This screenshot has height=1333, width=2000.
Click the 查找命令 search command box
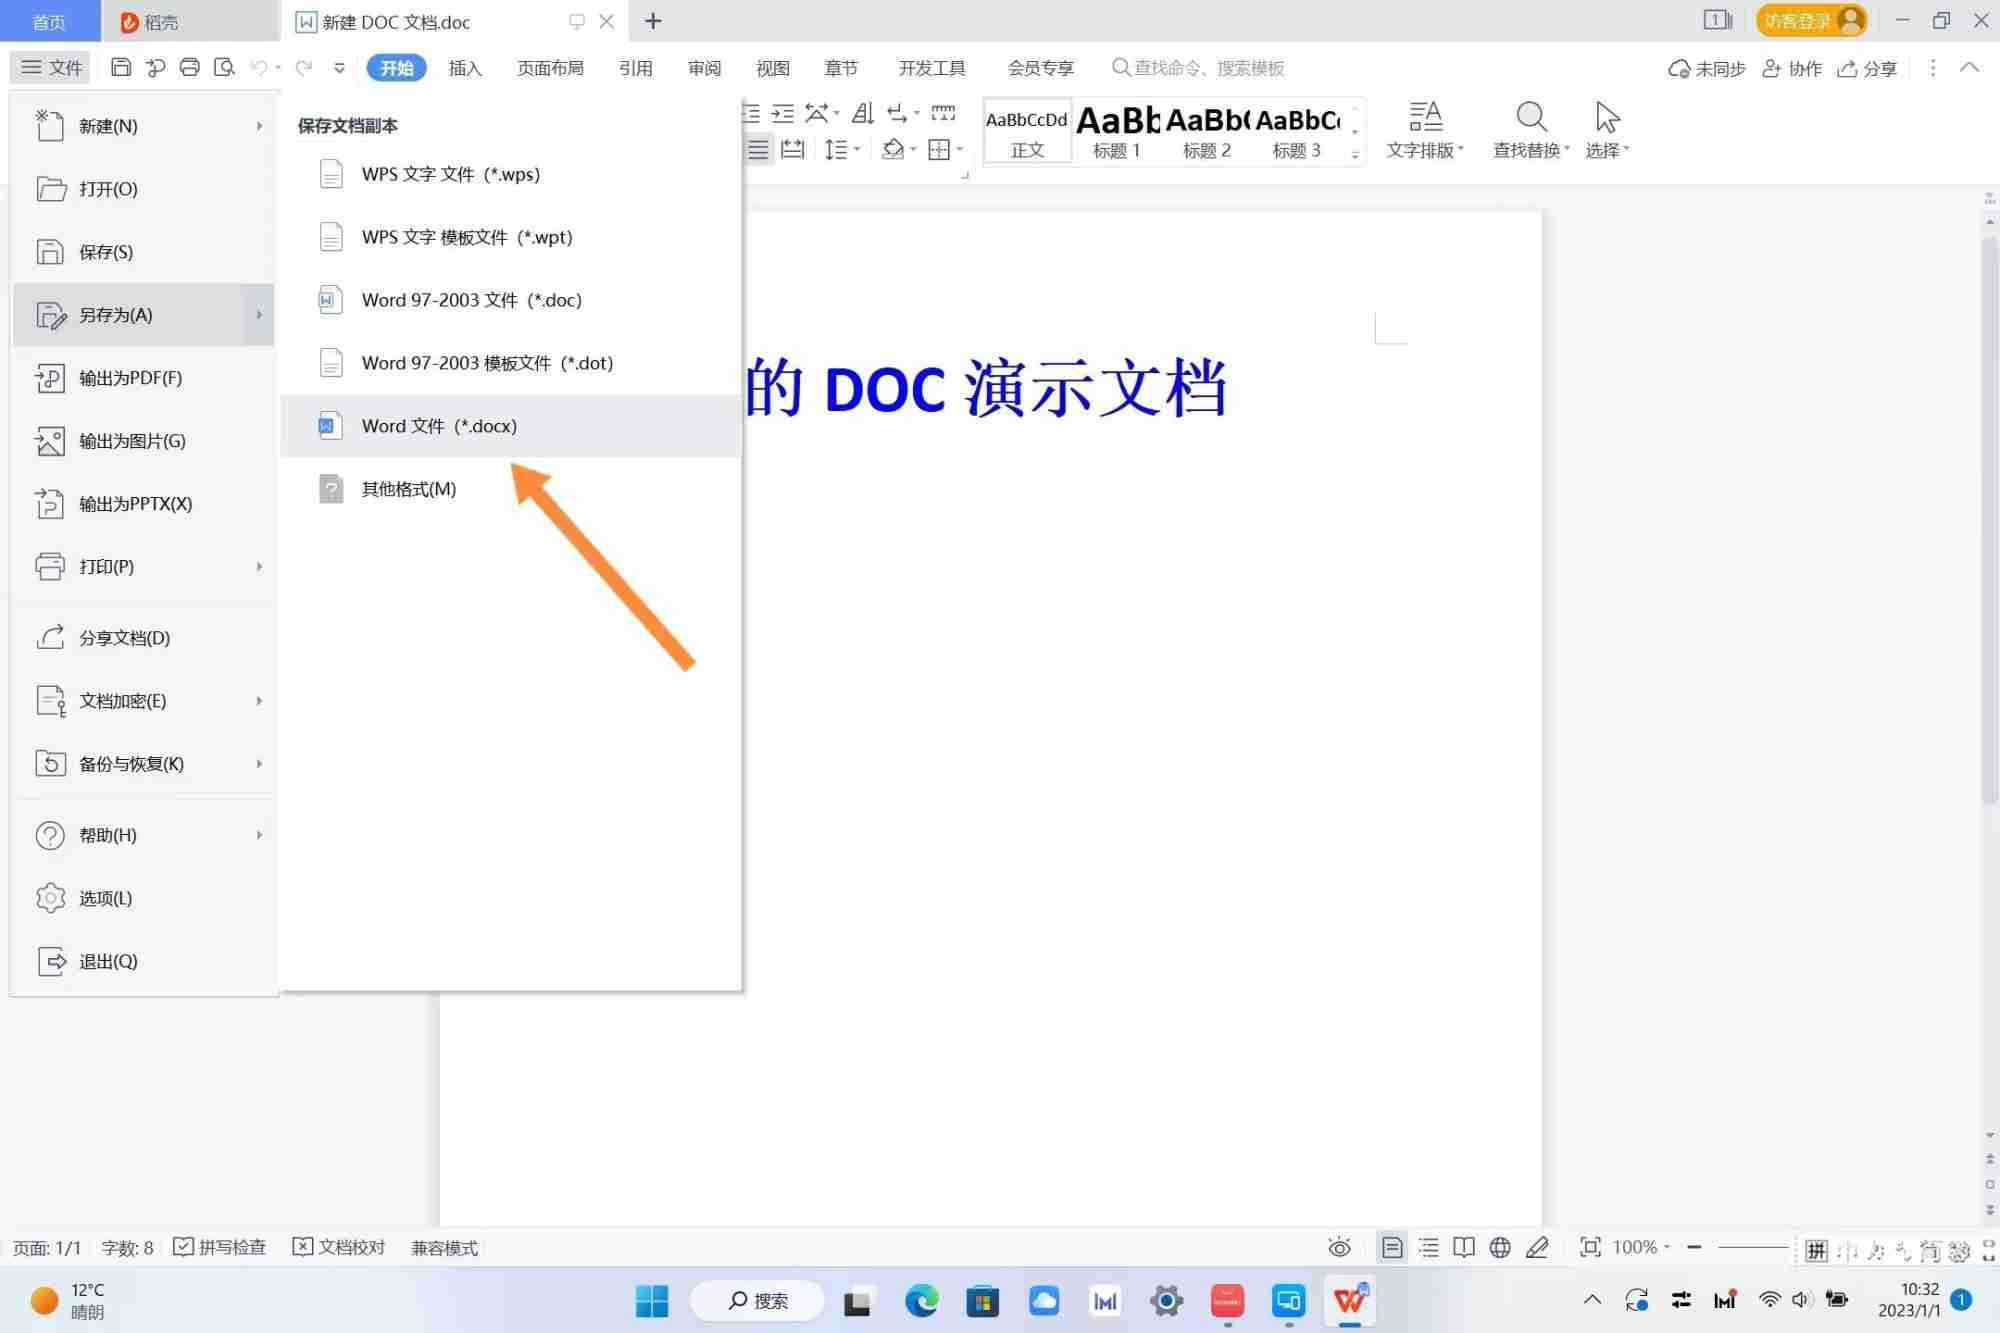1200,67
